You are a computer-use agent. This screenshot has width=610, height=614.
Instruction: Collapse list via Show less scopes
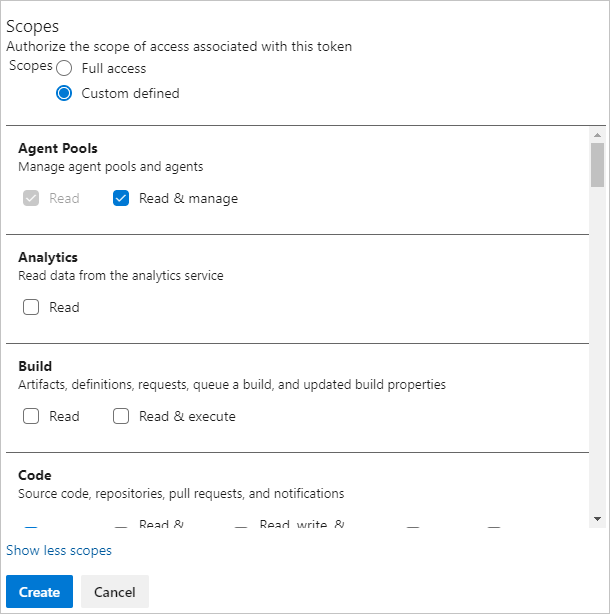[x=59, y=550]
